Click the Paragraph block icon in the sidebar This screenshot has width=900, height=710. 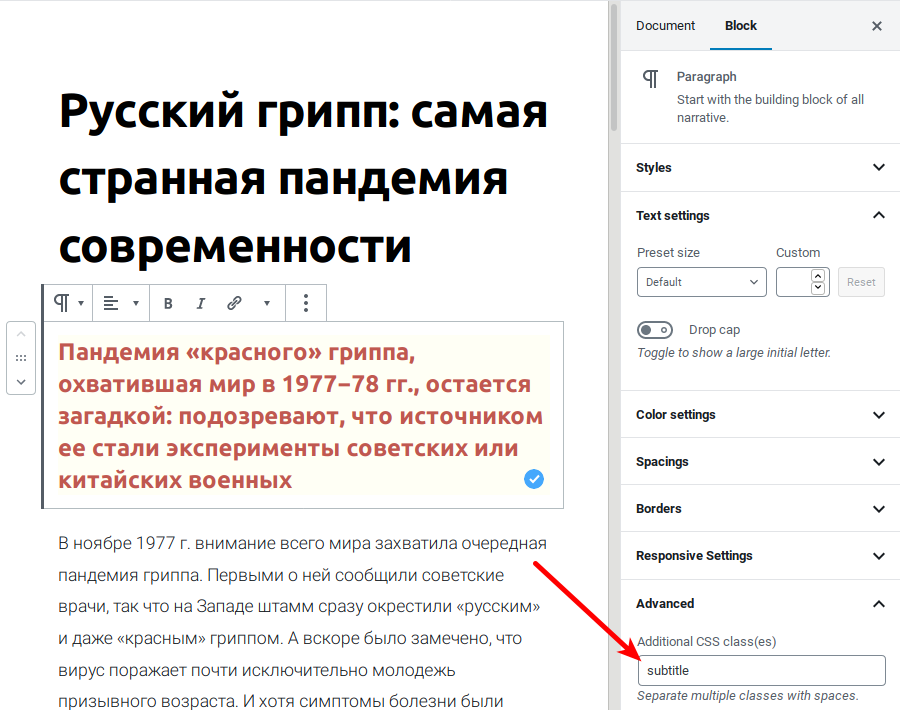[650, 79]
